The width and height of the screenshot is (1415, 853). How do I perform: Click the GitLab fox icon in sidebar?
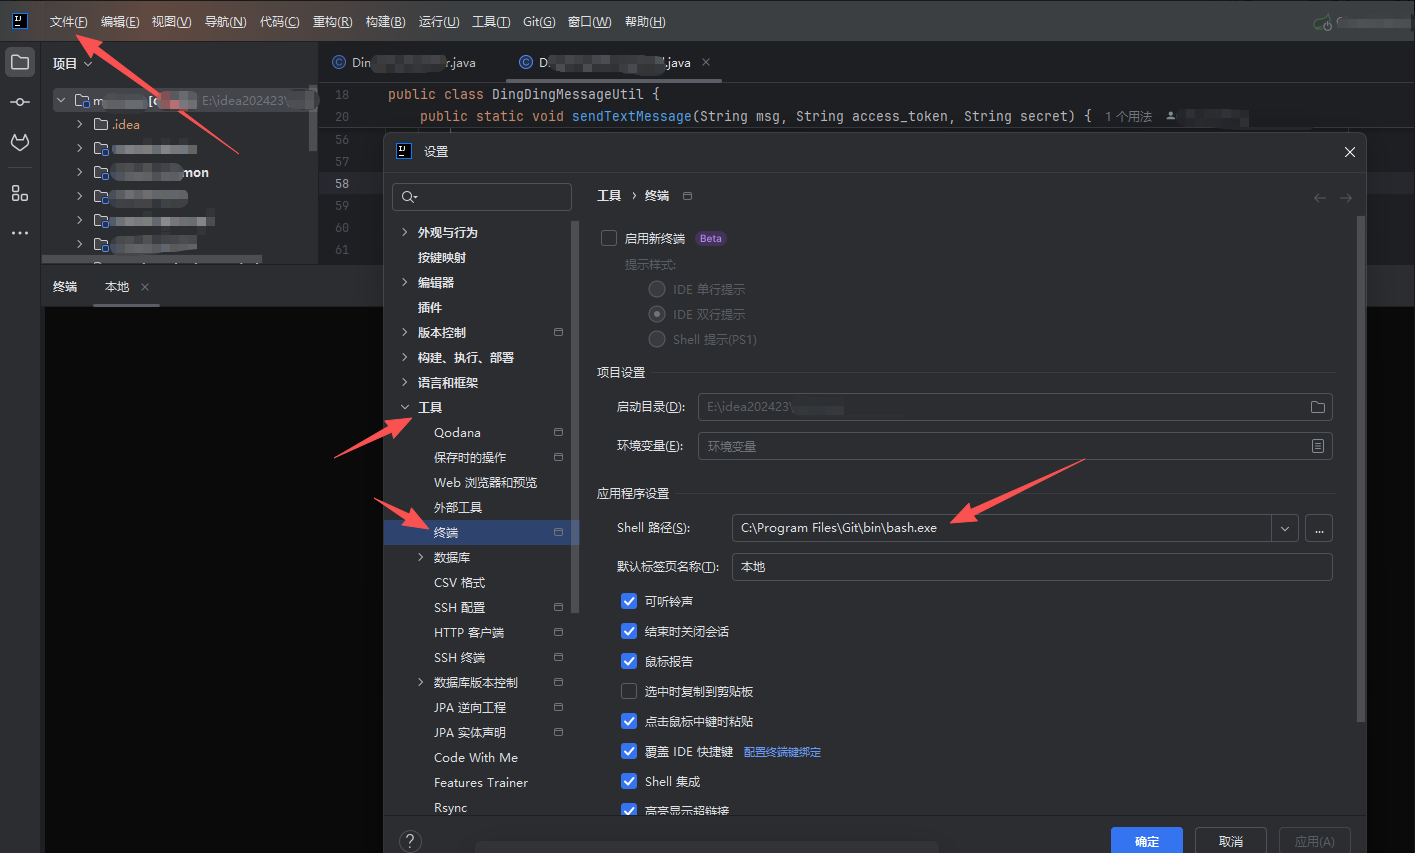coord(20,143)
